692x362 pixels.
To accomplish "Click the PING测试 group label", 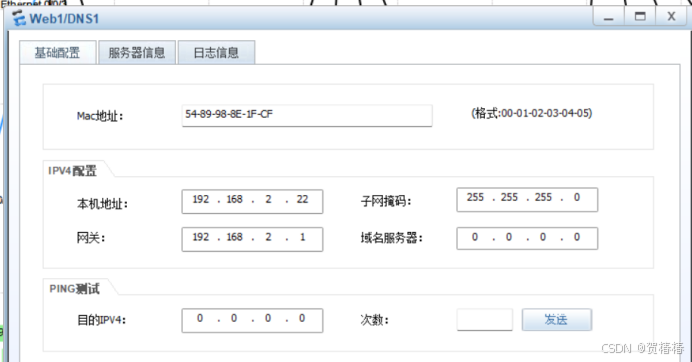I will pos(74,289).
